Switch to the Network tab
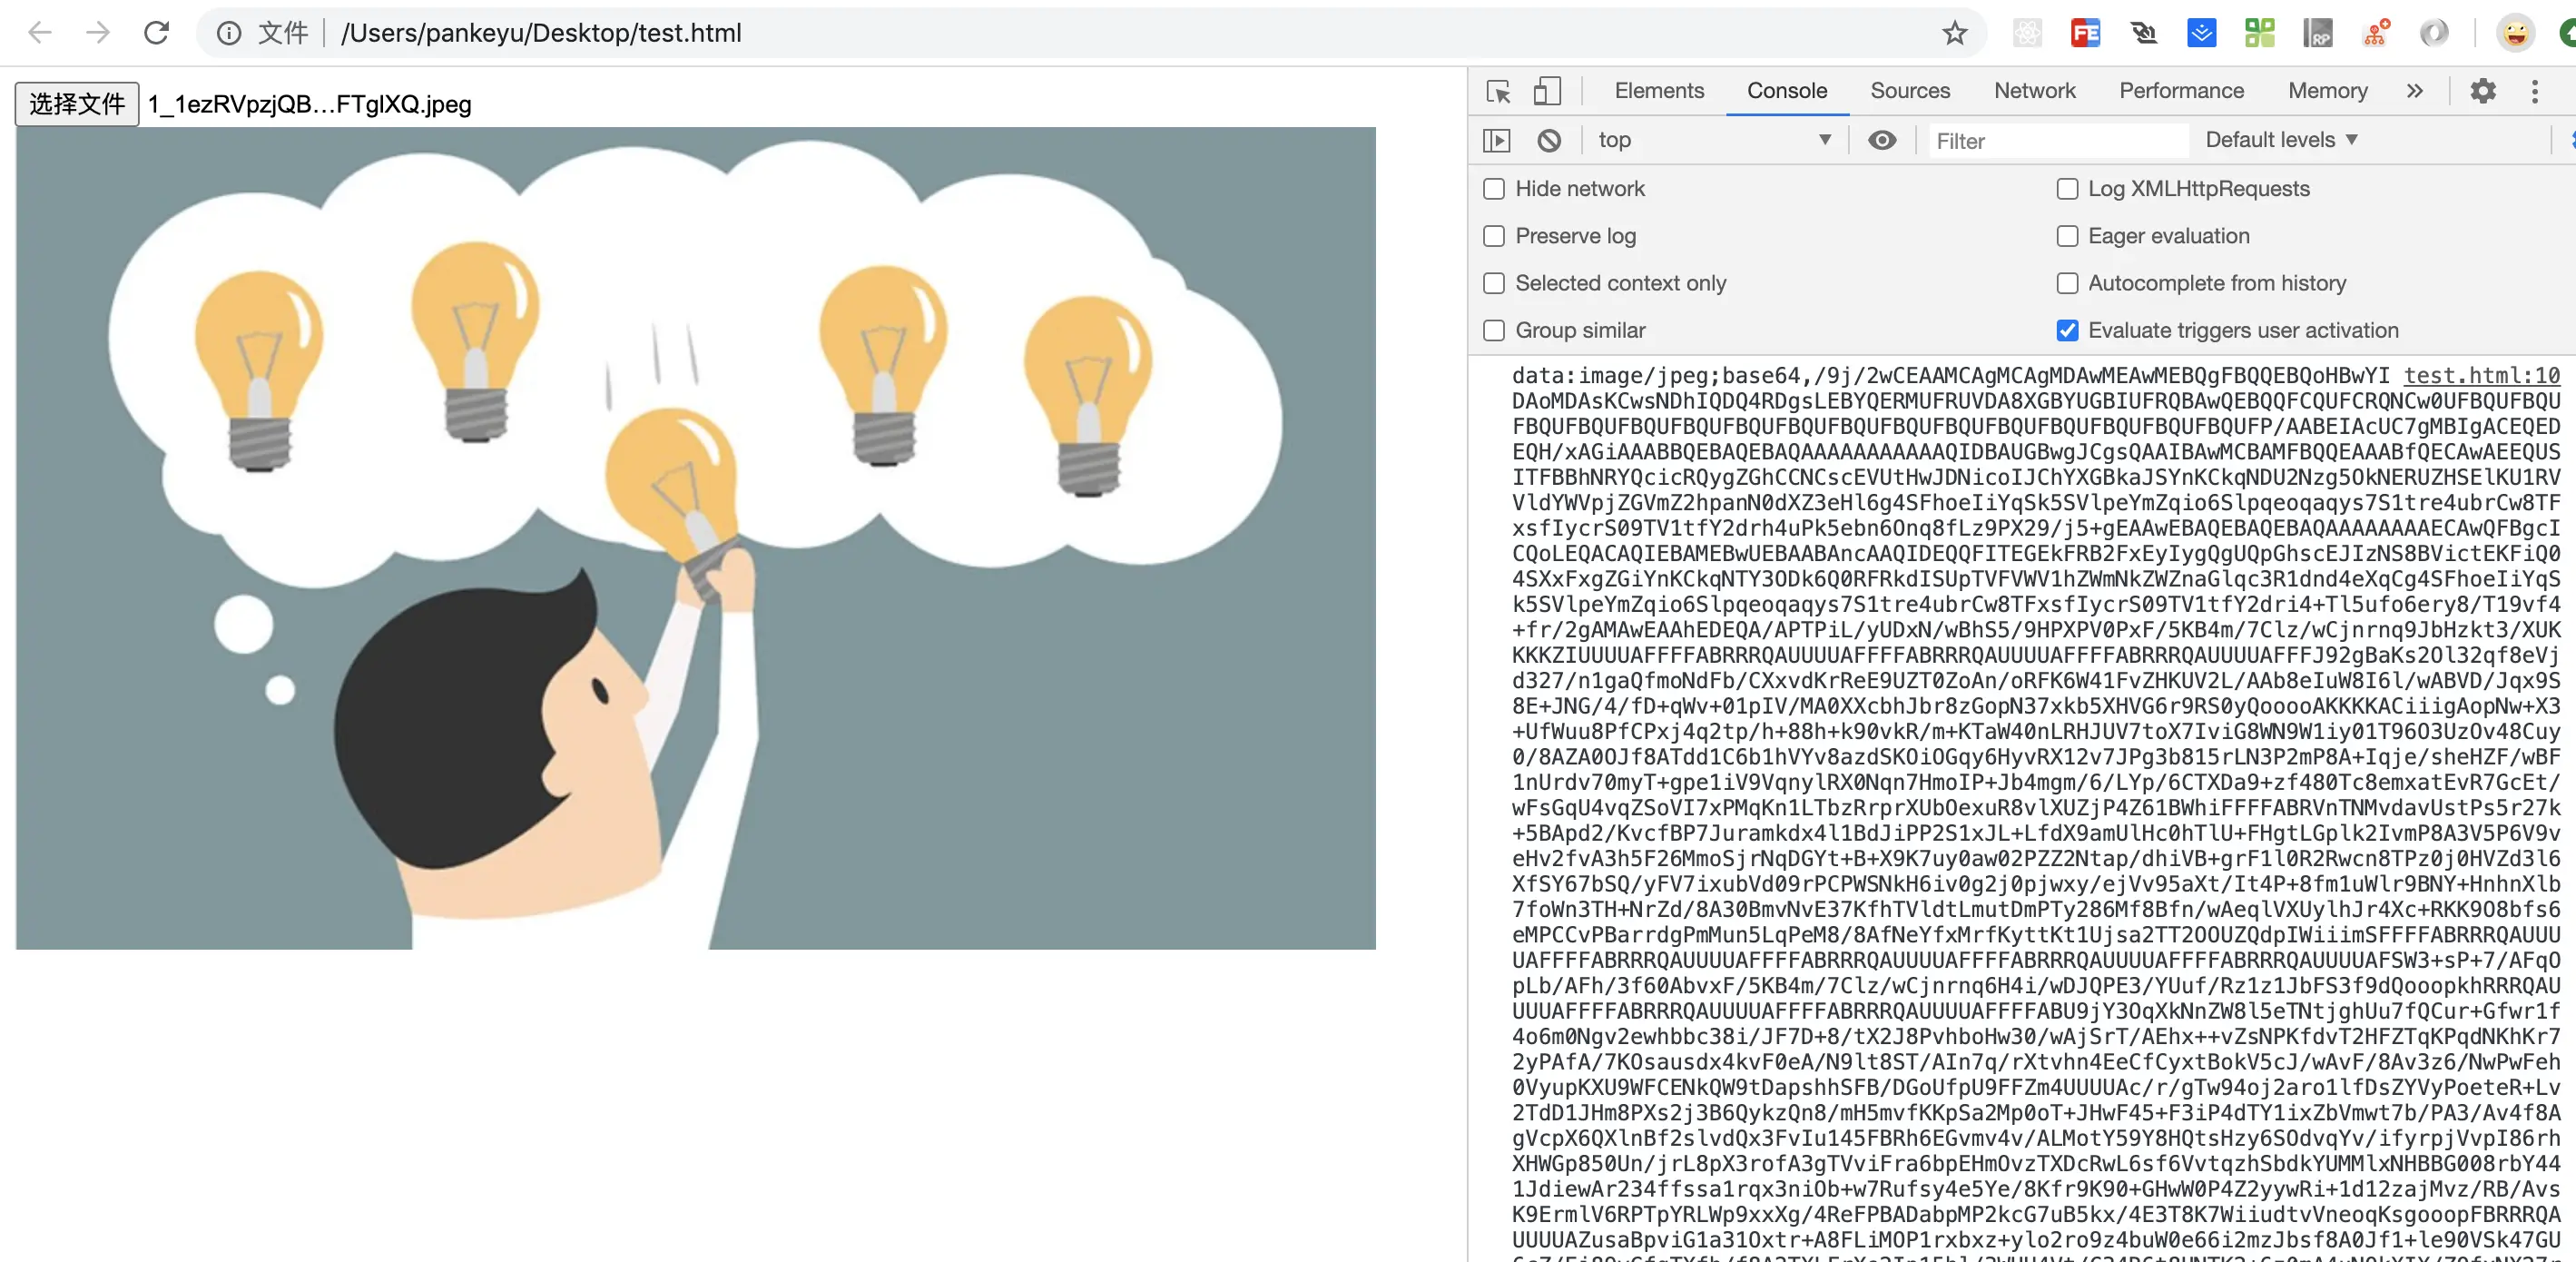 pos(2034,91)
